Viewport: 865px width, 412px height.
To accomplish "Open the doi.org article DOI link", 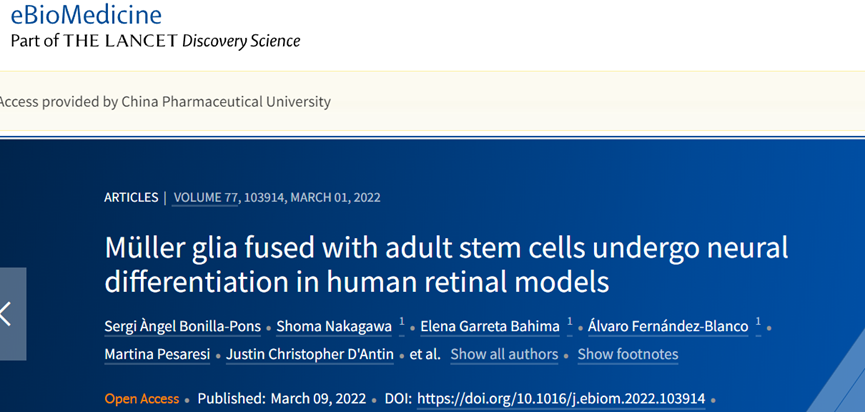I will (560, 398).
